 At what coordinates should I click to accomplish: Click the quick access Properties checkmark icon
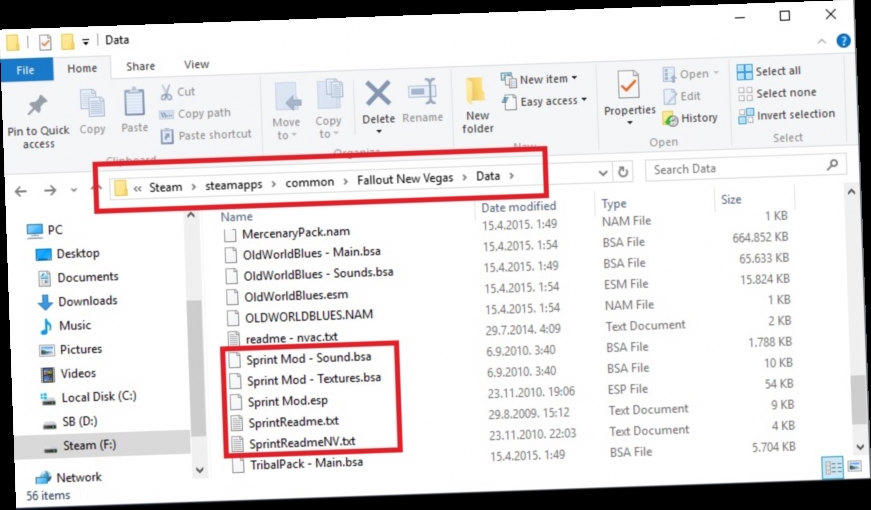pyautogui.click(x=45, y=42)
